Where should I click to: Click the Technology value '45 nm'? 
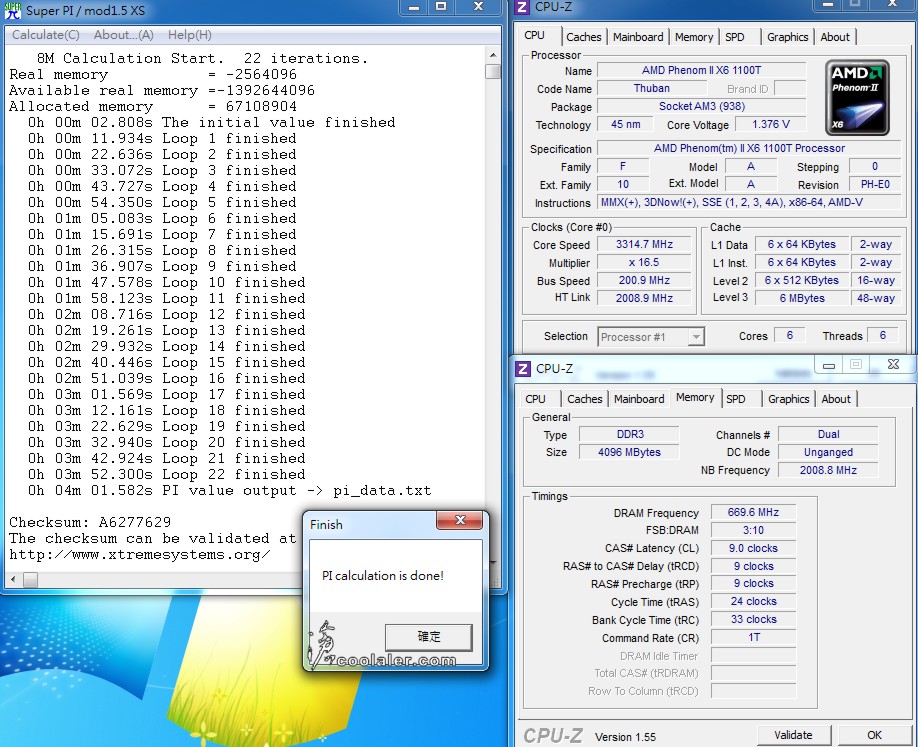coord(625,125)
